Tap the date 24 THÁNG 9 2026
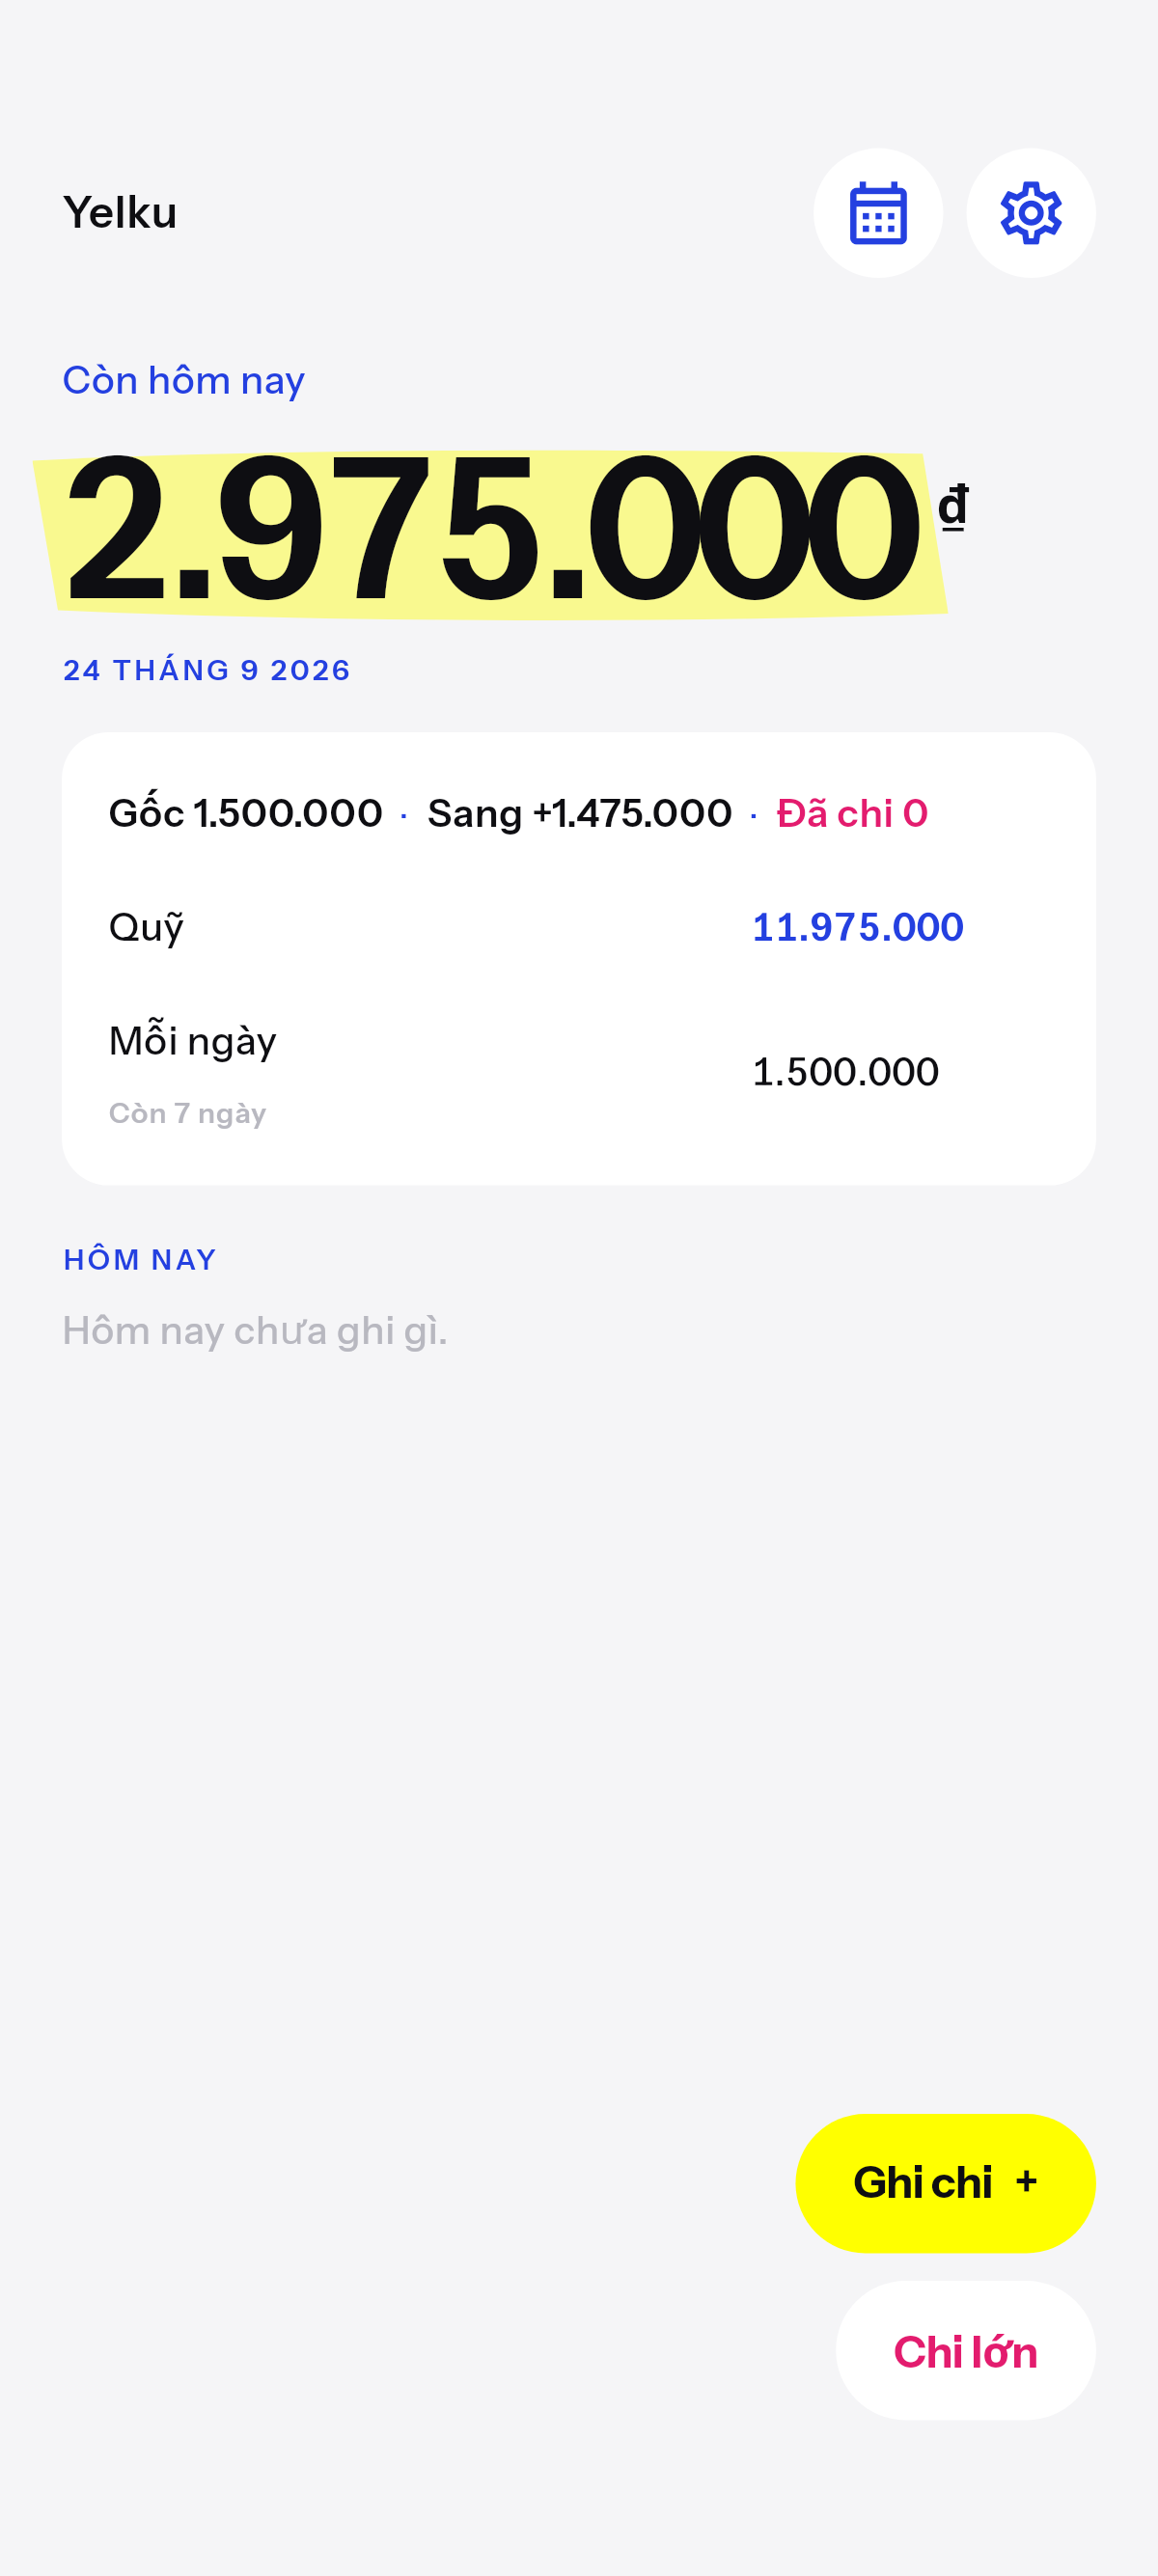 pyautogui.click(x=207, y=670)
